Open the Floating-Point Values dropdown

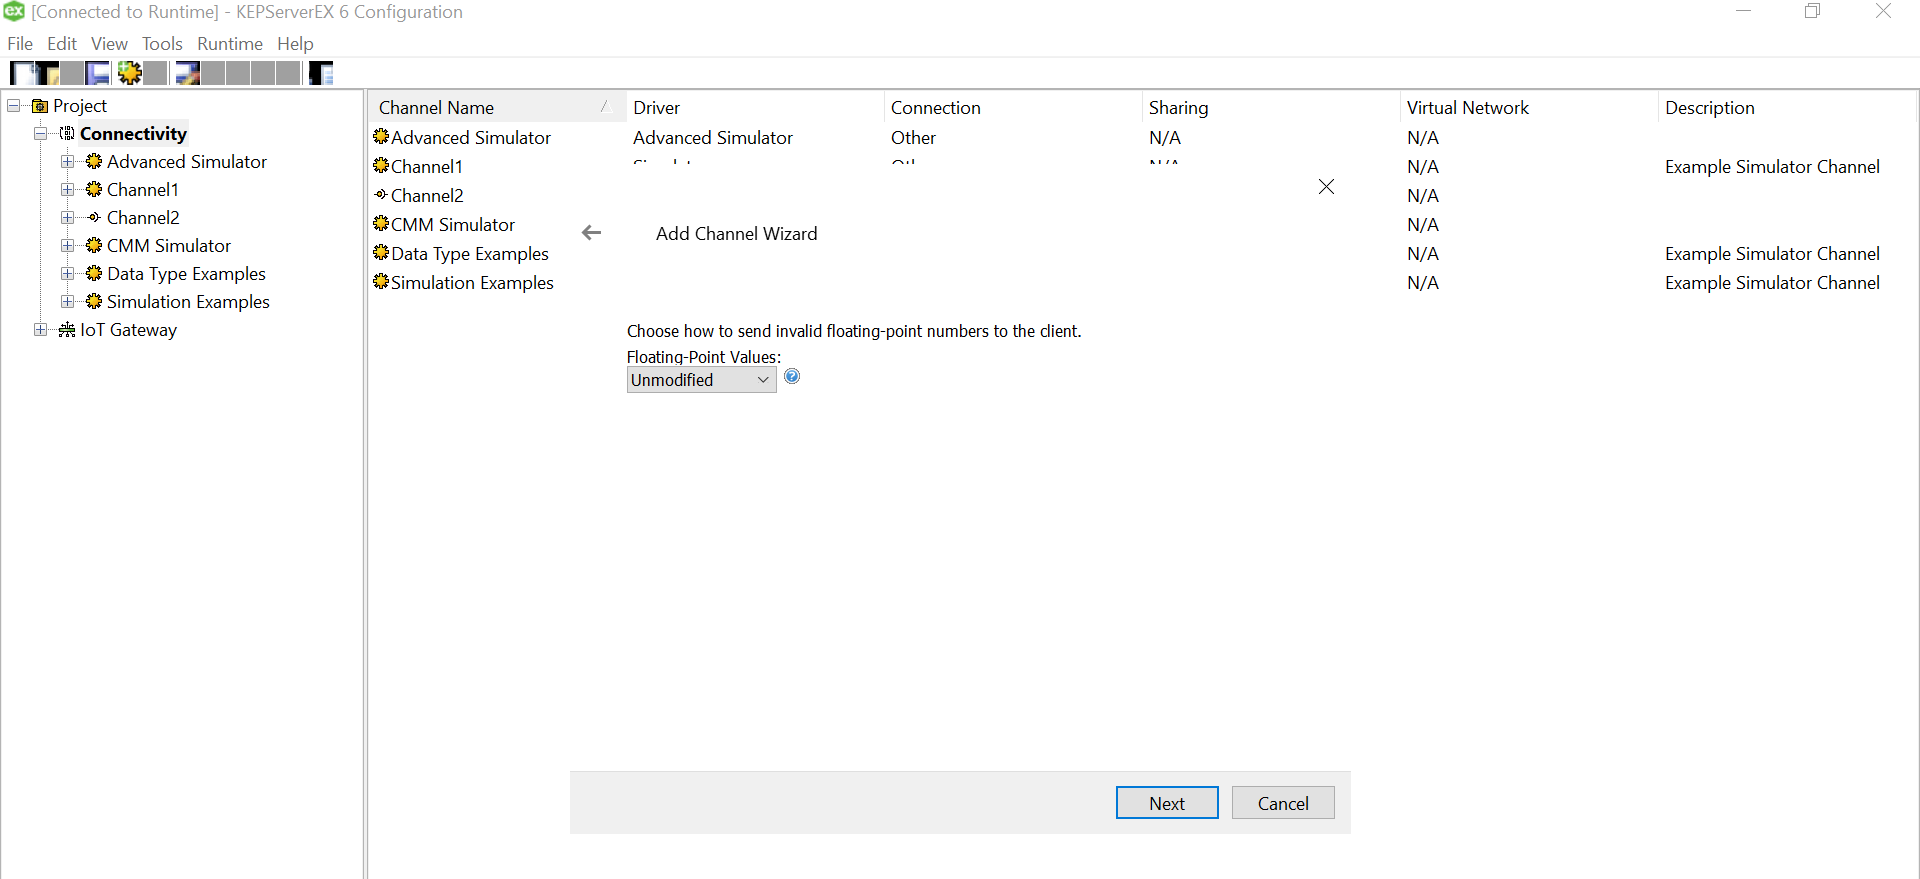point(762,380)
